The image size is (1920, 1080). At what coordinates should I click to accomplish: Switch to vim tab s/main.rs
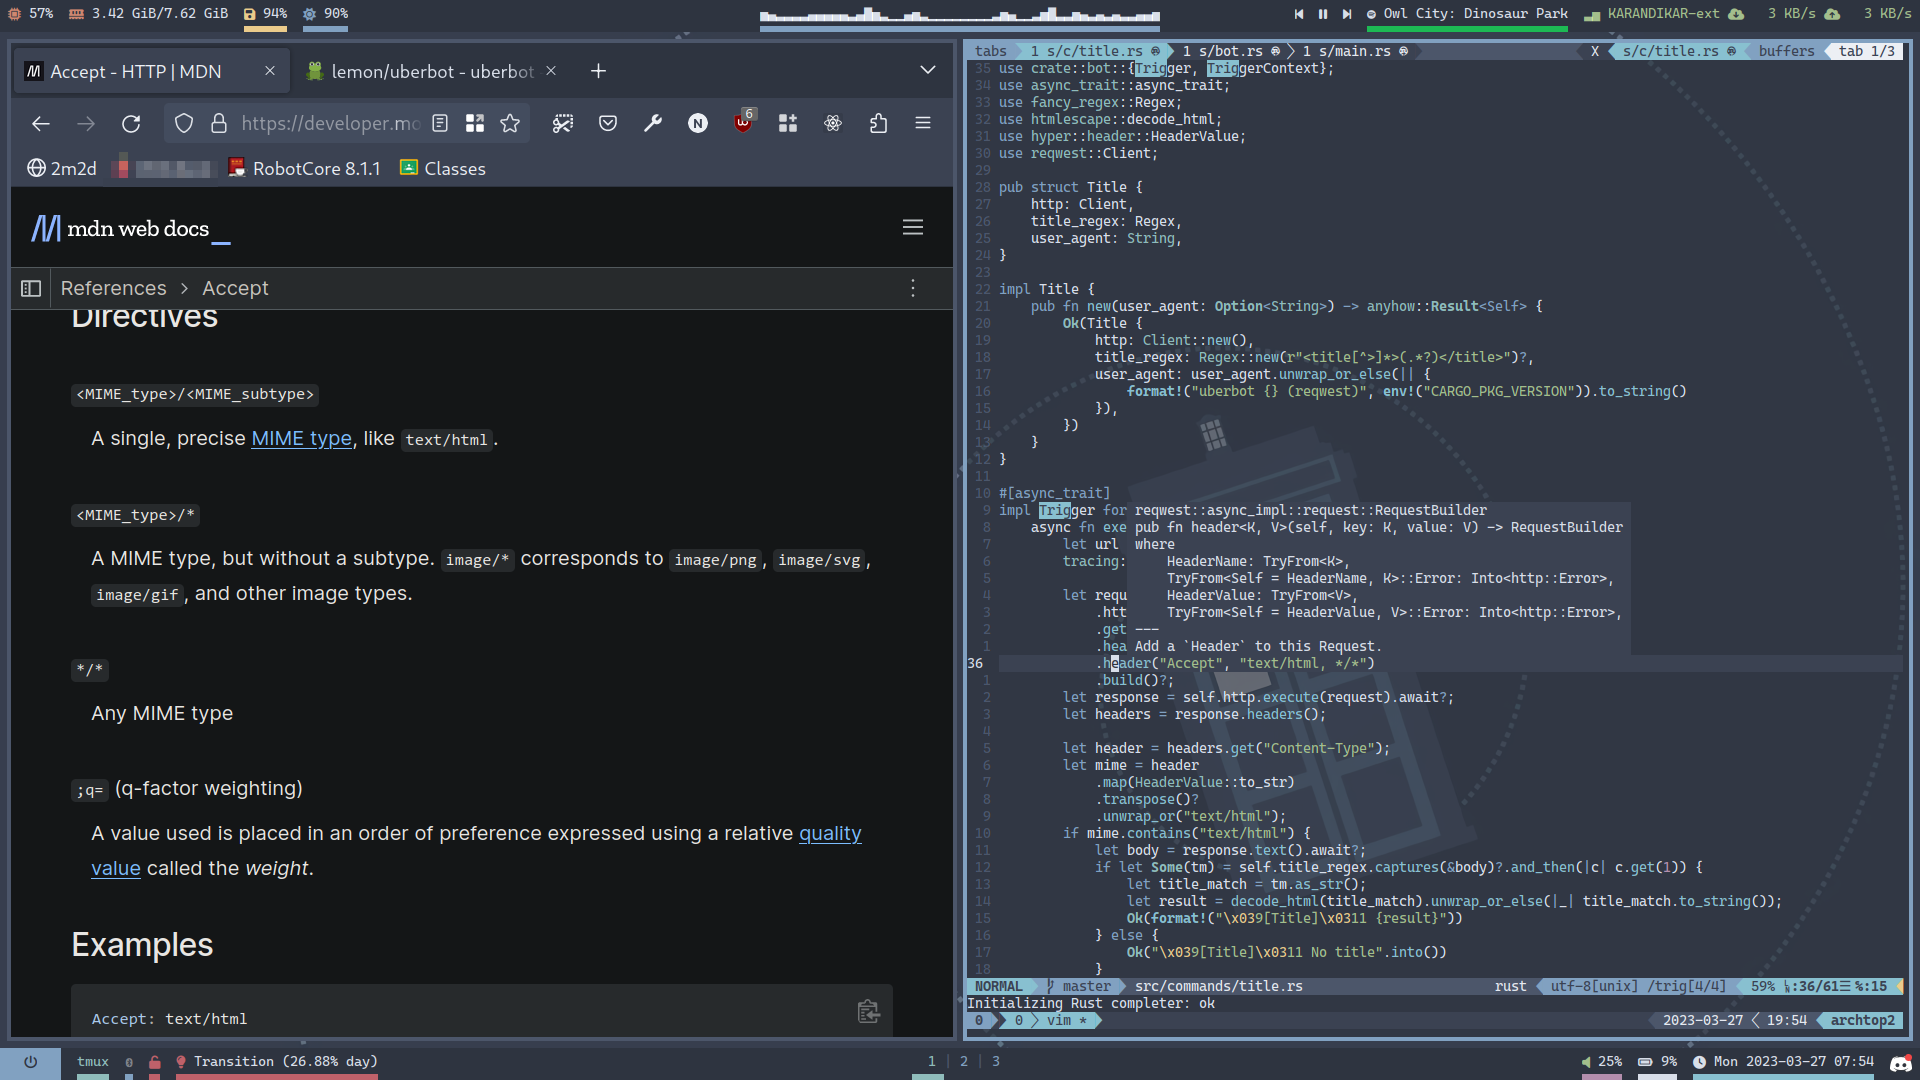[x=1354, y=51]
